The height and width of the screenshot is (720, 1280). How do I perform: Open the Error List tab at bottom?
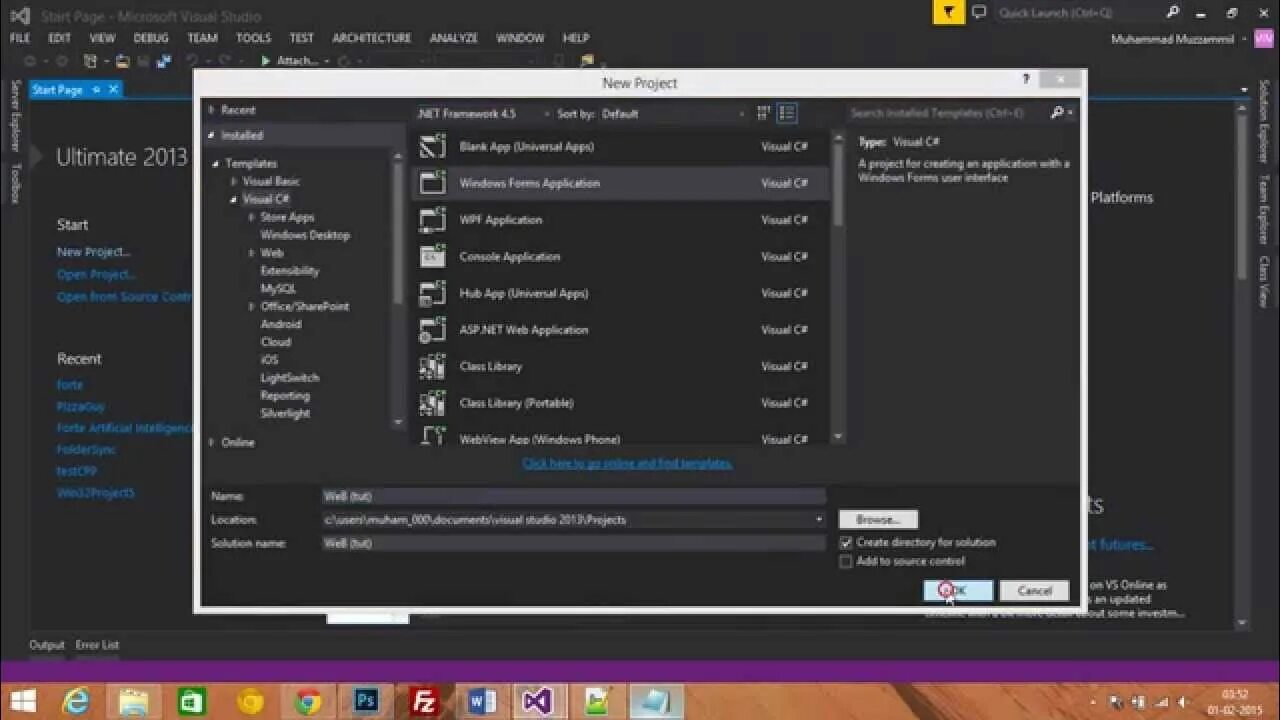pos(97,645)
